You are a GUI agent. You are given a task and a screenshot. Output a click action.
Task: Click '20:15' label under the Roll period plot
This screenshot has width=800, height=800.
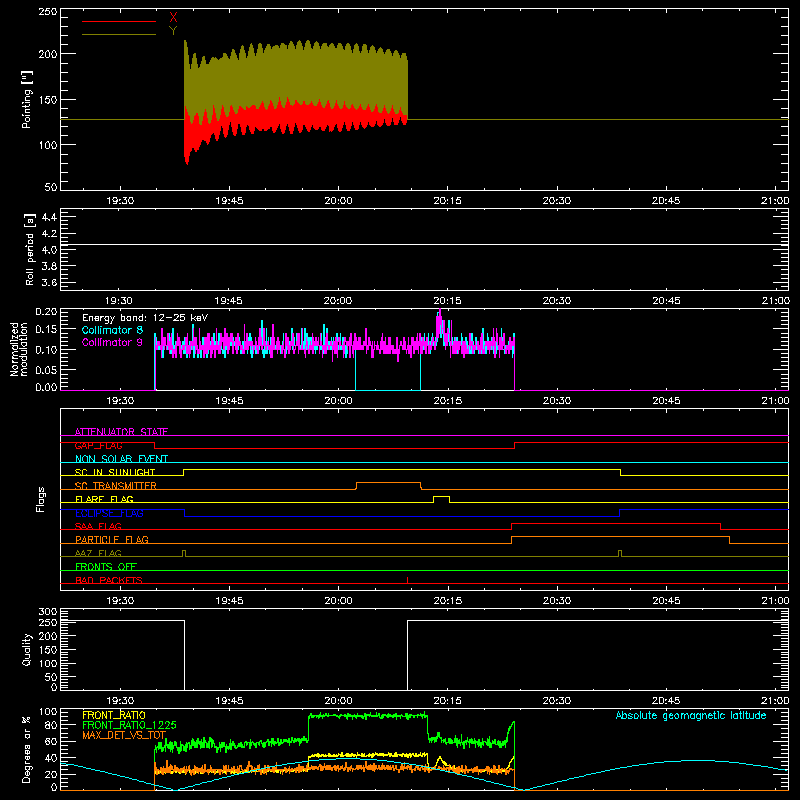(447, 301)
